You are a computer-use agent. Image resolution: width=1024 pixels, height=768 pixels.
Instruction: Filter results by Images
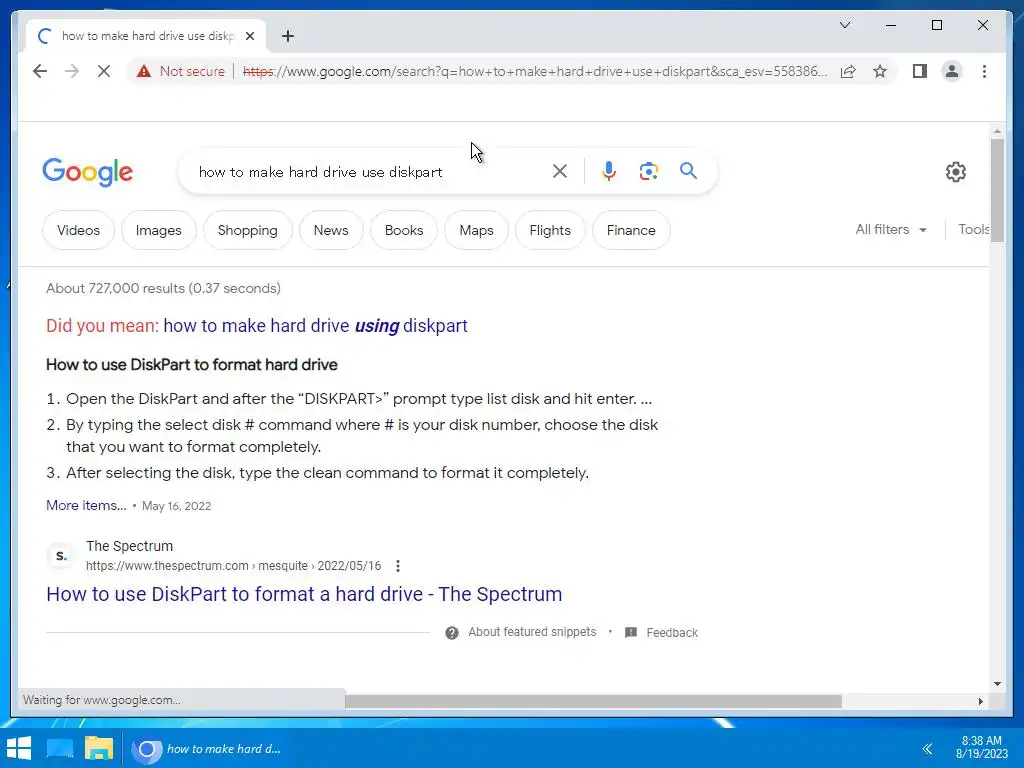click(x=159, y=230)
